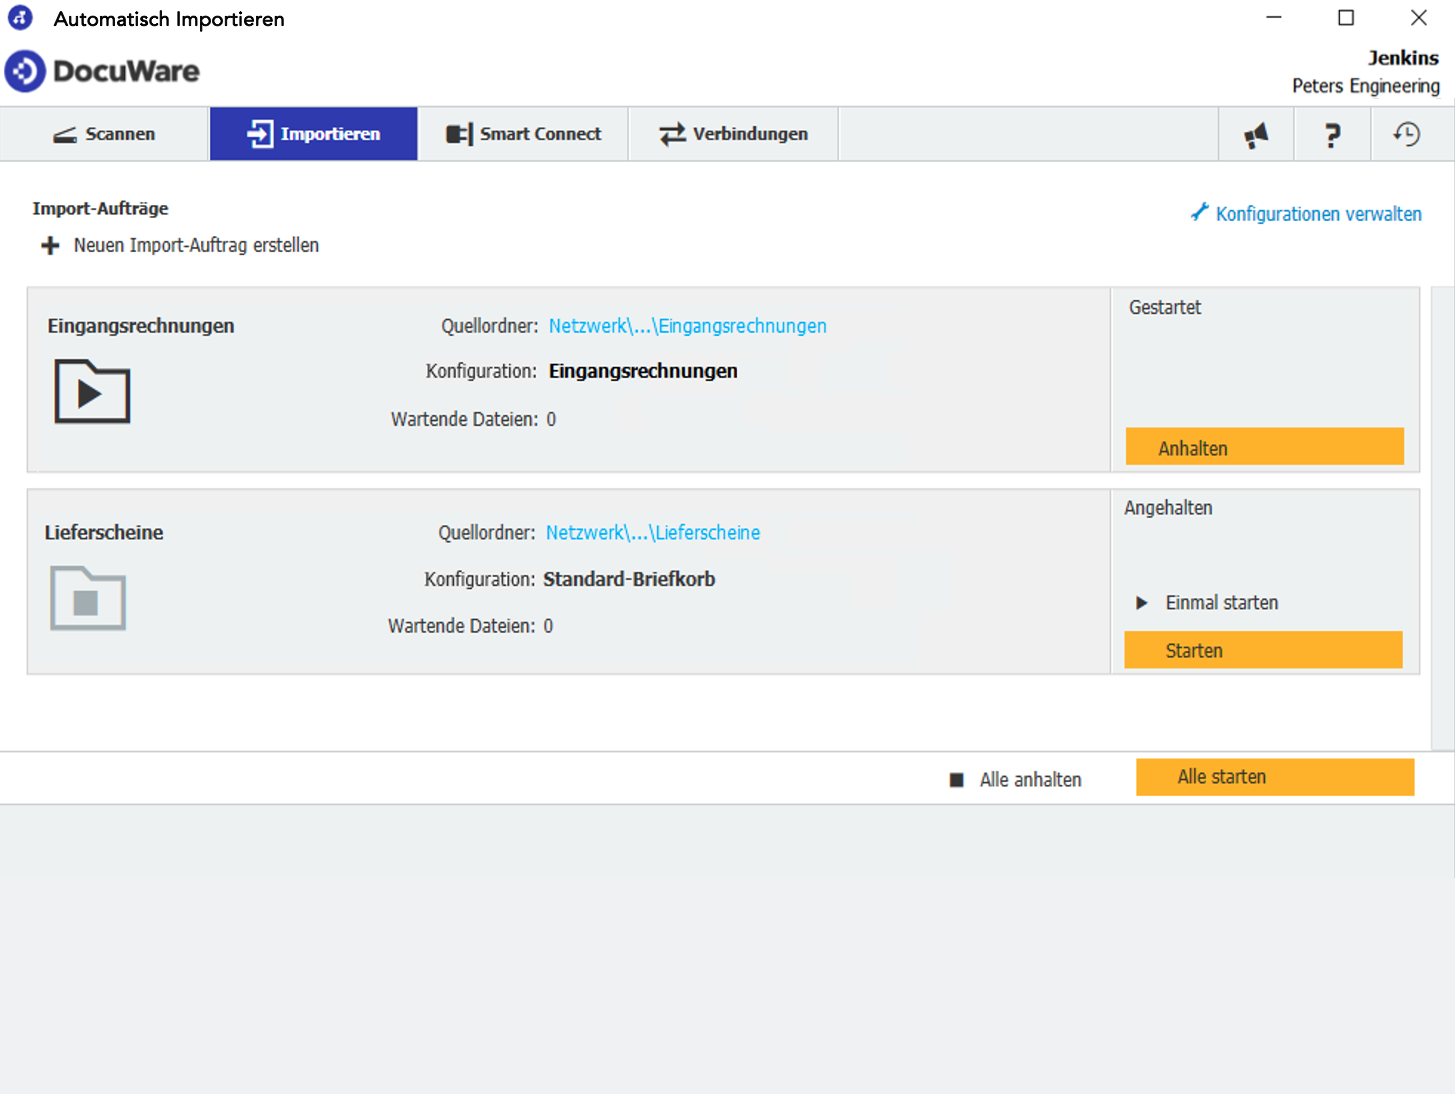Open the history clock icon
The width and height of the screenshot is (1455, 1094).
tap(1407, 135)
